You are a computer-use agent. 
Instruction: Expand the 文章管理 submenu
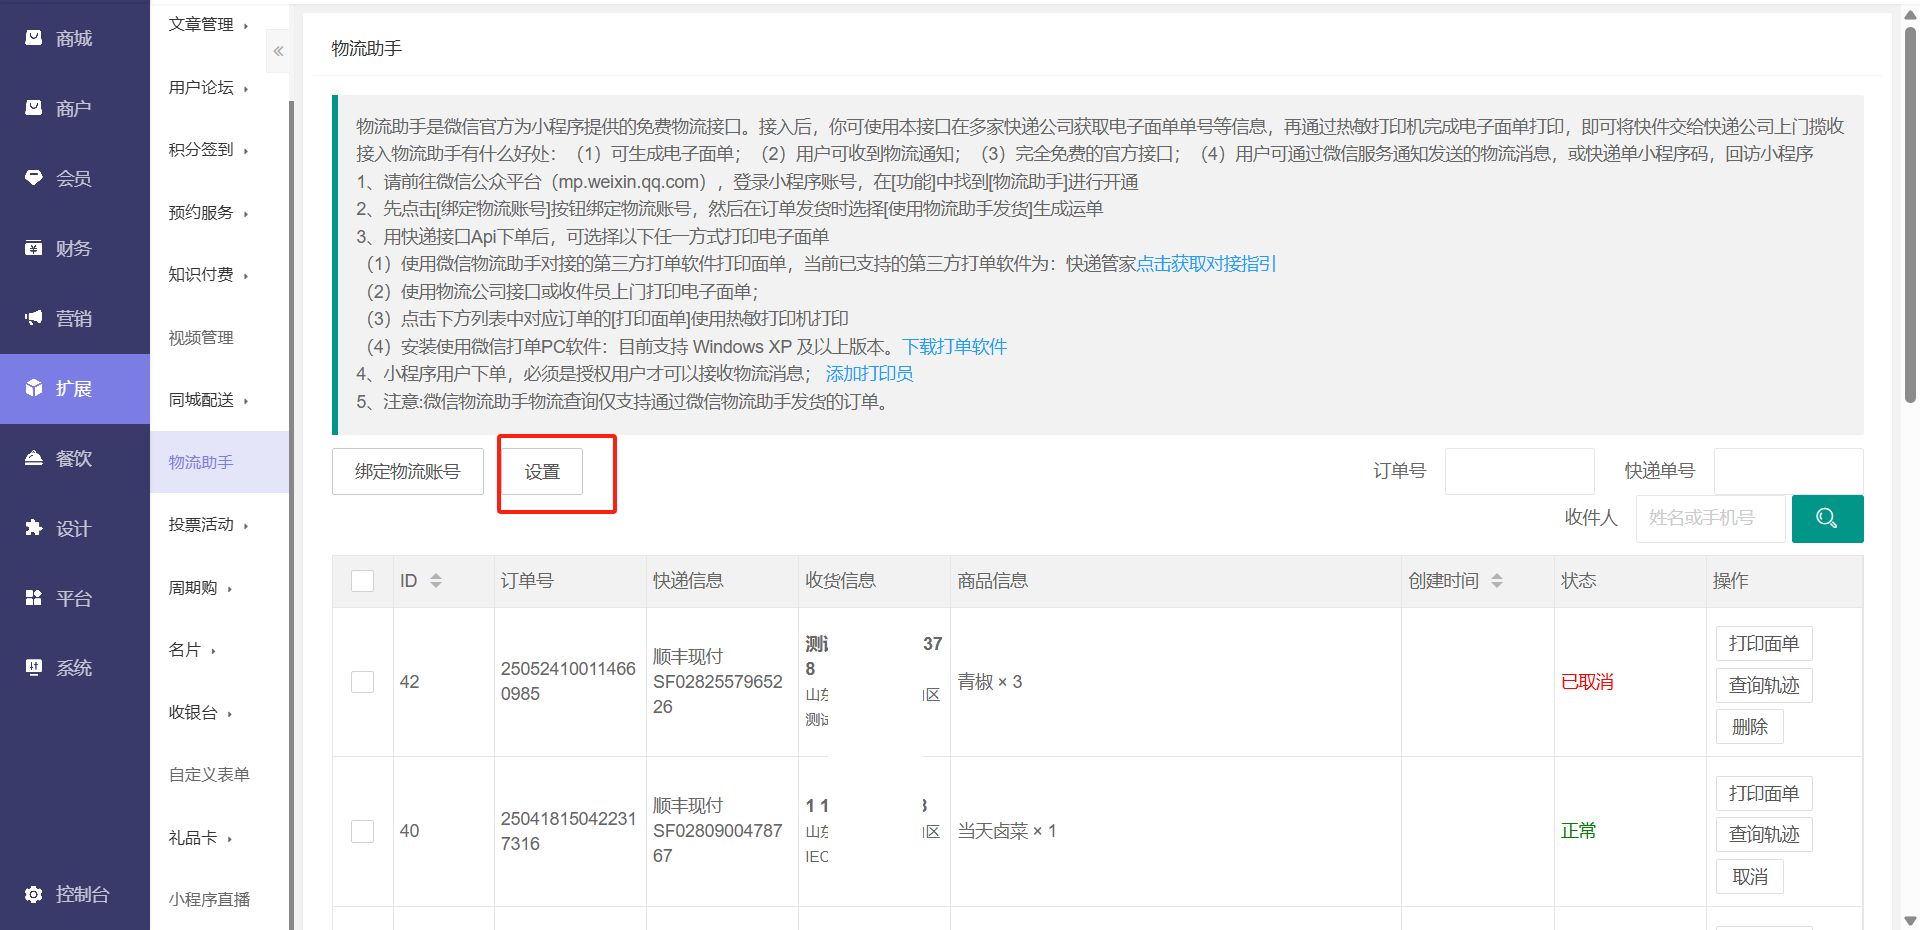(207, 25)
